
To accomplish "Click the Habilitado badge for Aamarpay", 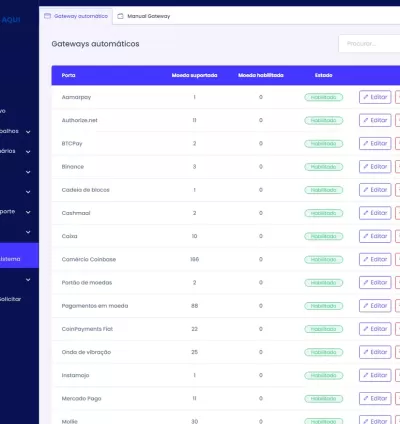I will (323, 97).
